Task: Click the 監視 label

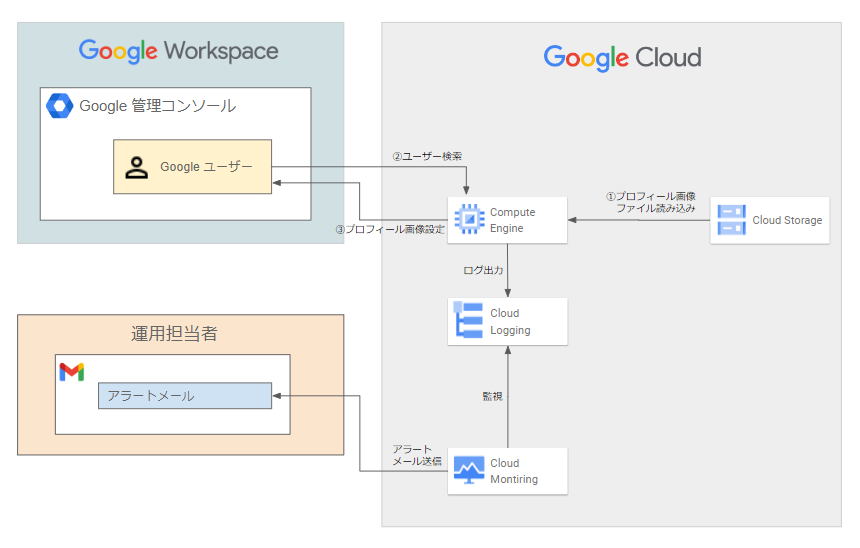Action: coord(492,396)
